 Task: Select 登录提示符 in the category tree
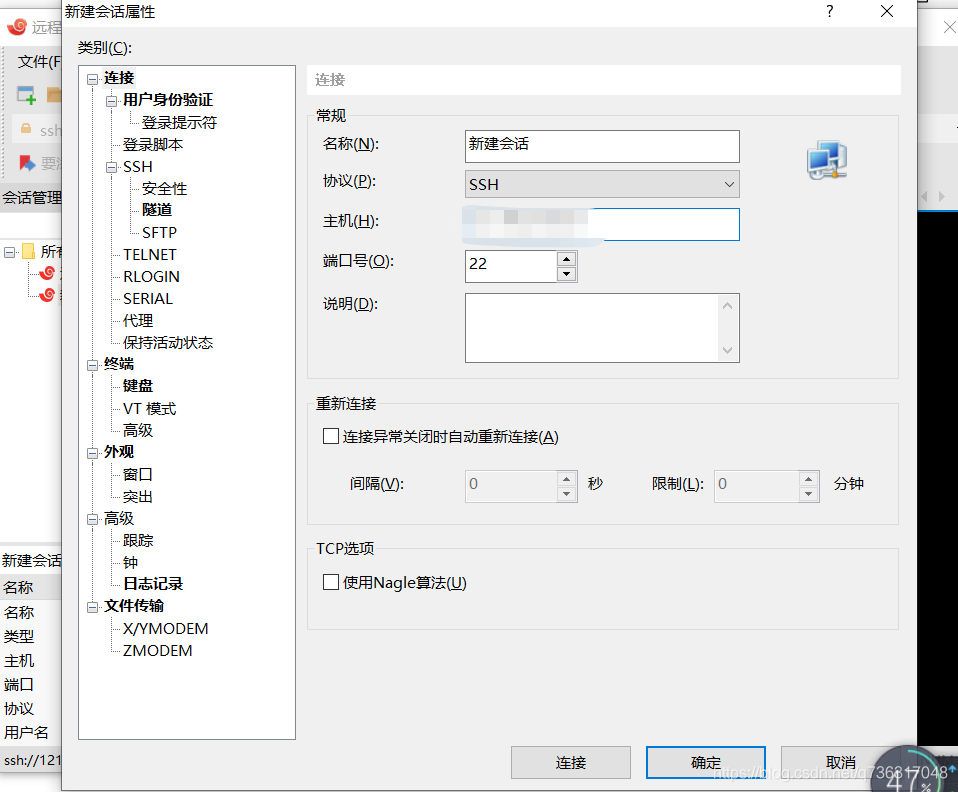point(179,122)
